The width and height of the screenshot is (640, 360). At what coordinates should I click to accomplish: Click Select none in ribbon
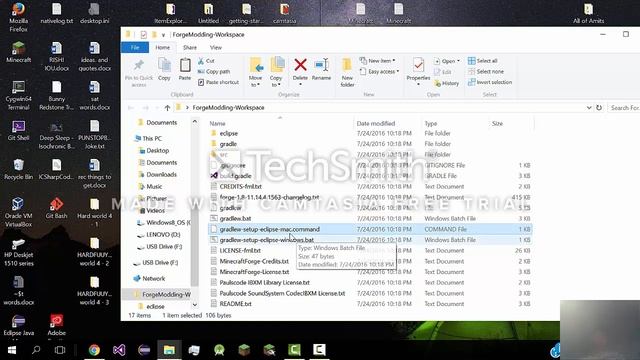486,71
